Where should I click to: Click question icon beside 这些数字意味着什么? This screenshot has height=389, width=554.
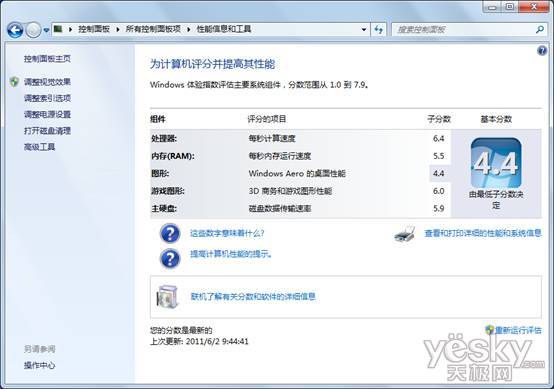click(x=170, y=233)
